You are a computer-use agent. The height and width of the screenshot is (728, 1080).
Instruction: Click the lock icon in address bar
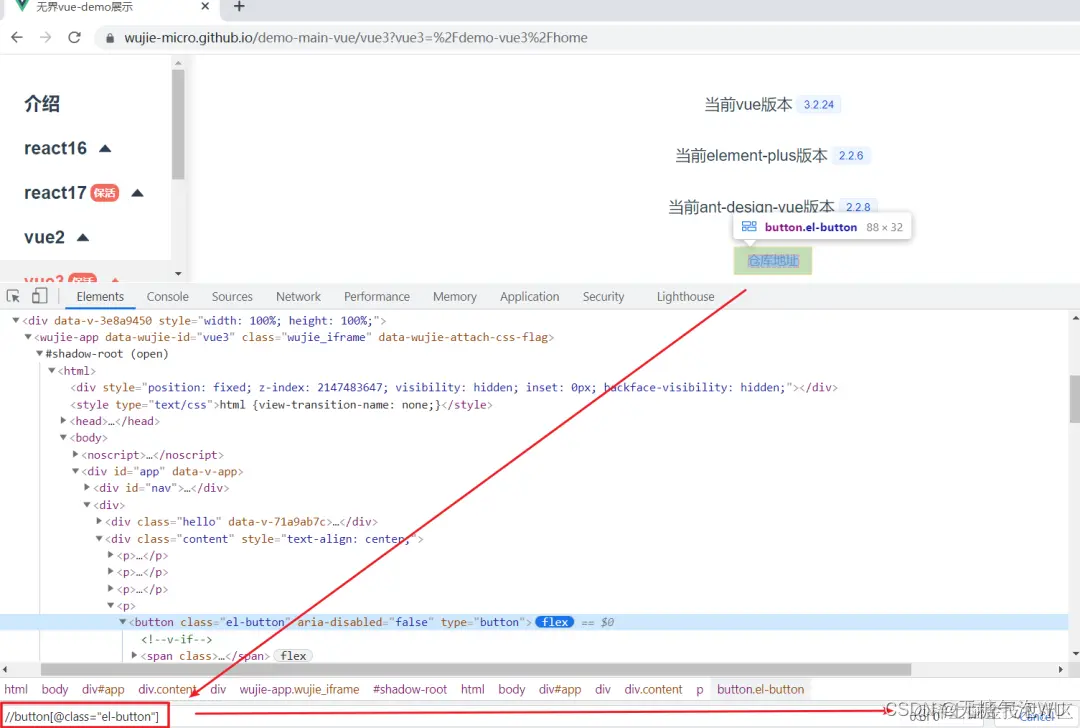(110, 38)
